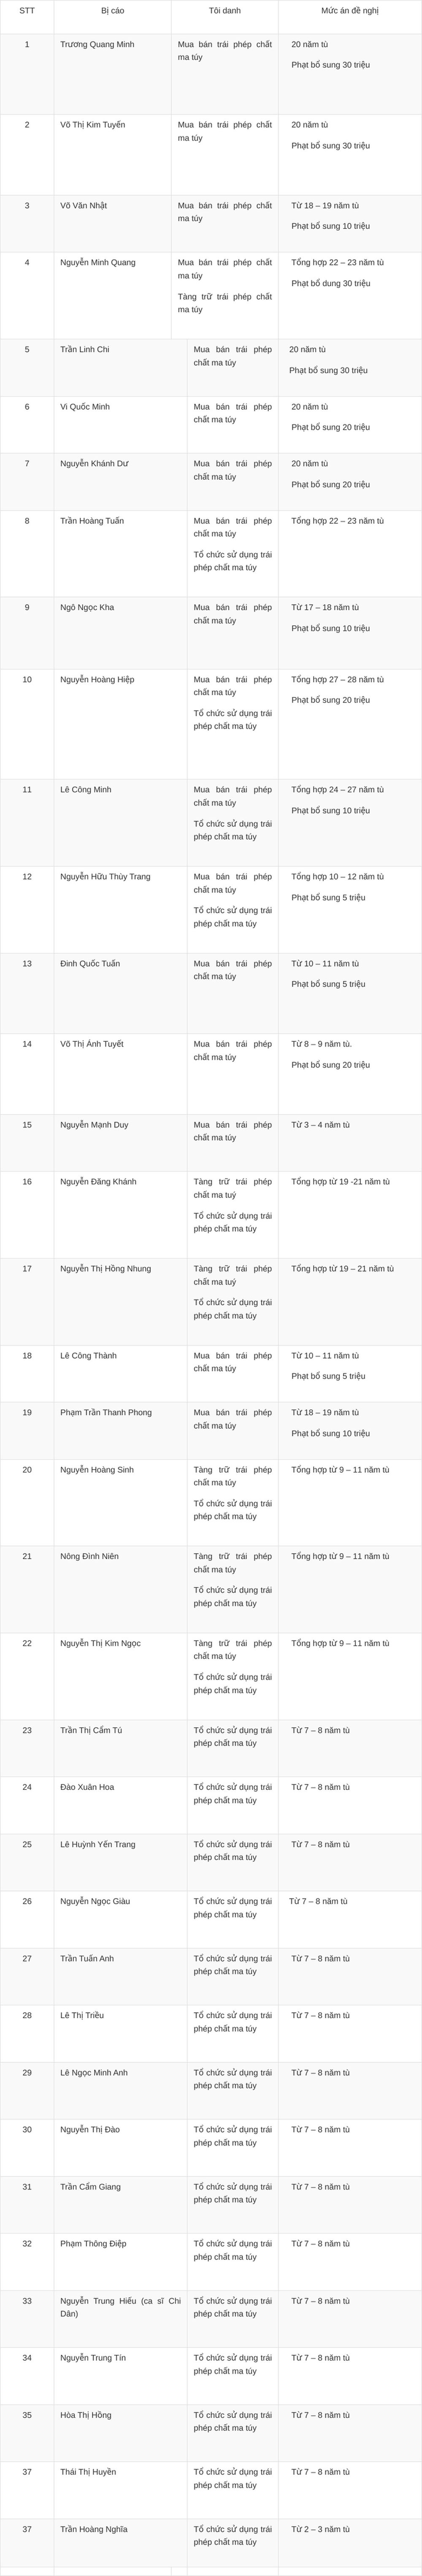The image size is (422, 2576).
Task: Select the name Trương Quang Minh
Action: [x=97, y=44]
